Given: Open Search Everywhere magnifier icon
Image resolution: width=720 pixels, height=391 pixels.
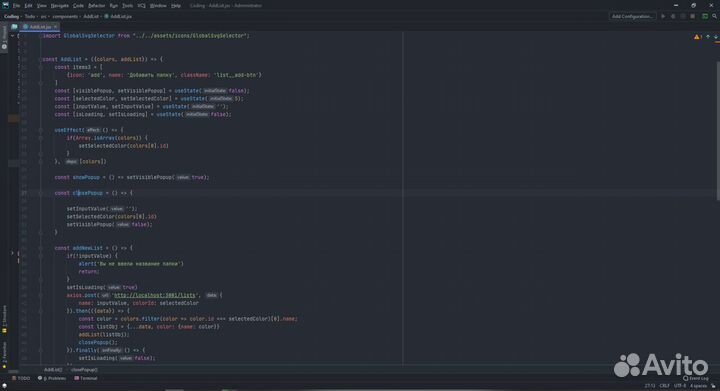Looking at the screenshot, I should click(x=714, y=16).
